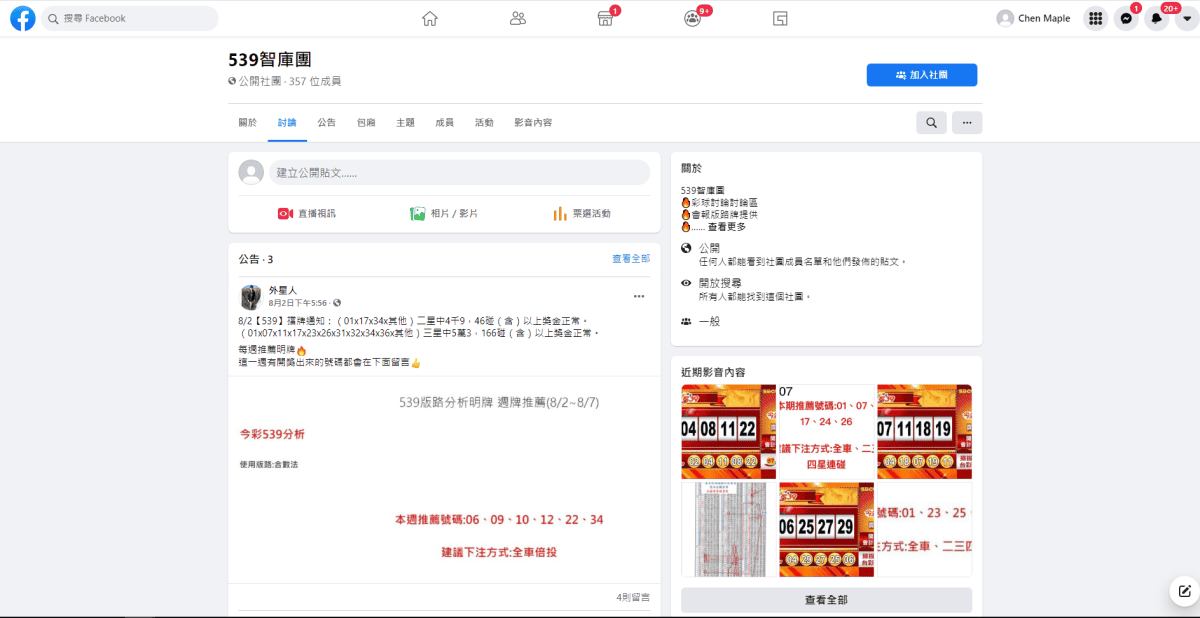This screenshot has width=1200, height=618.
Task: Click the 357 位成員 member count
Action: click(315, 81)
